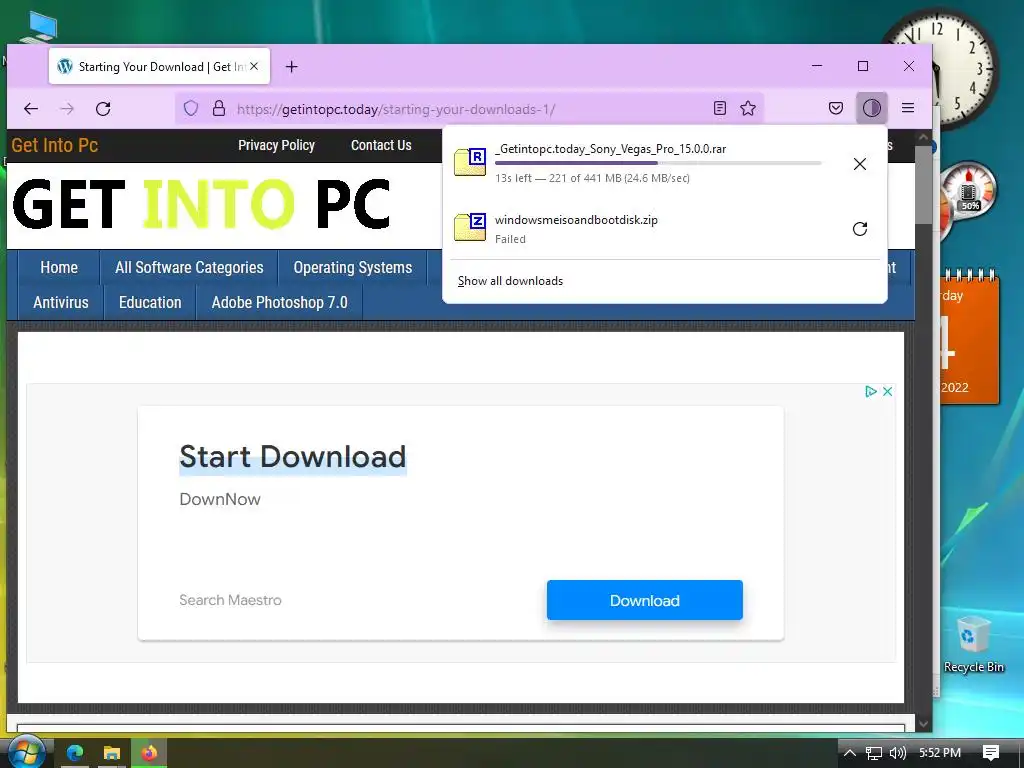Click the site security padlock icon
Viewport: 1024px width, 768px height.
219,108
